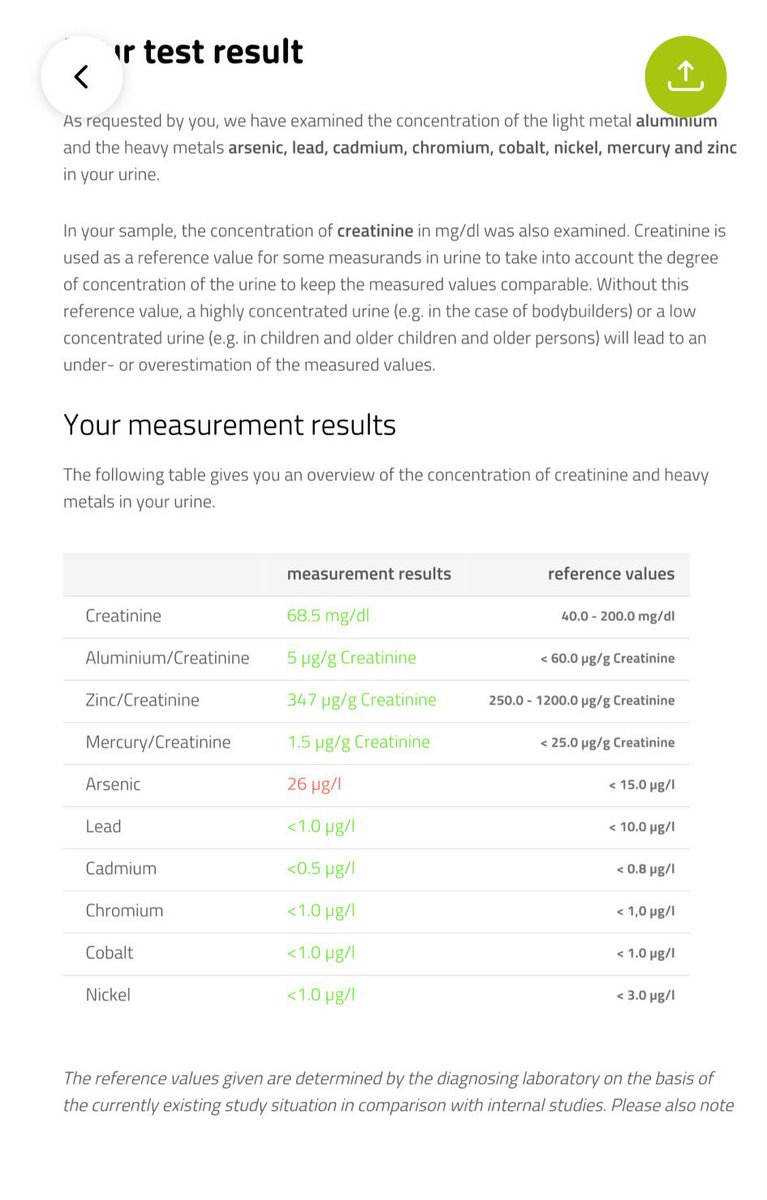The image size is (767, 1200).
Task: Select the Cobalt row label
Action: click(109, 953)
